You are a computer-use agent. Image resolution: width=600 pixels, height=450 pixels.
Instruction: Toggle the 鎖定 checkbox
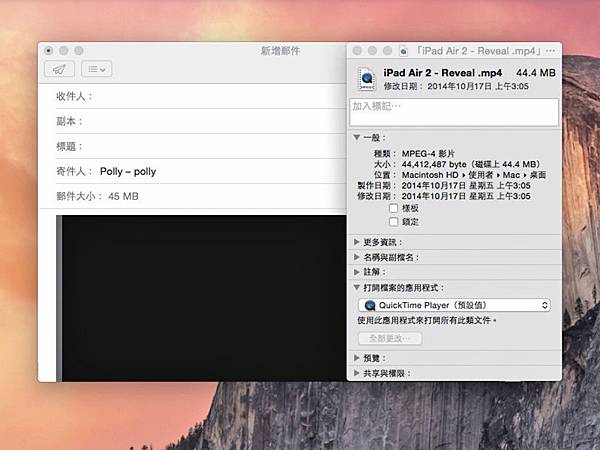[393, 222]
